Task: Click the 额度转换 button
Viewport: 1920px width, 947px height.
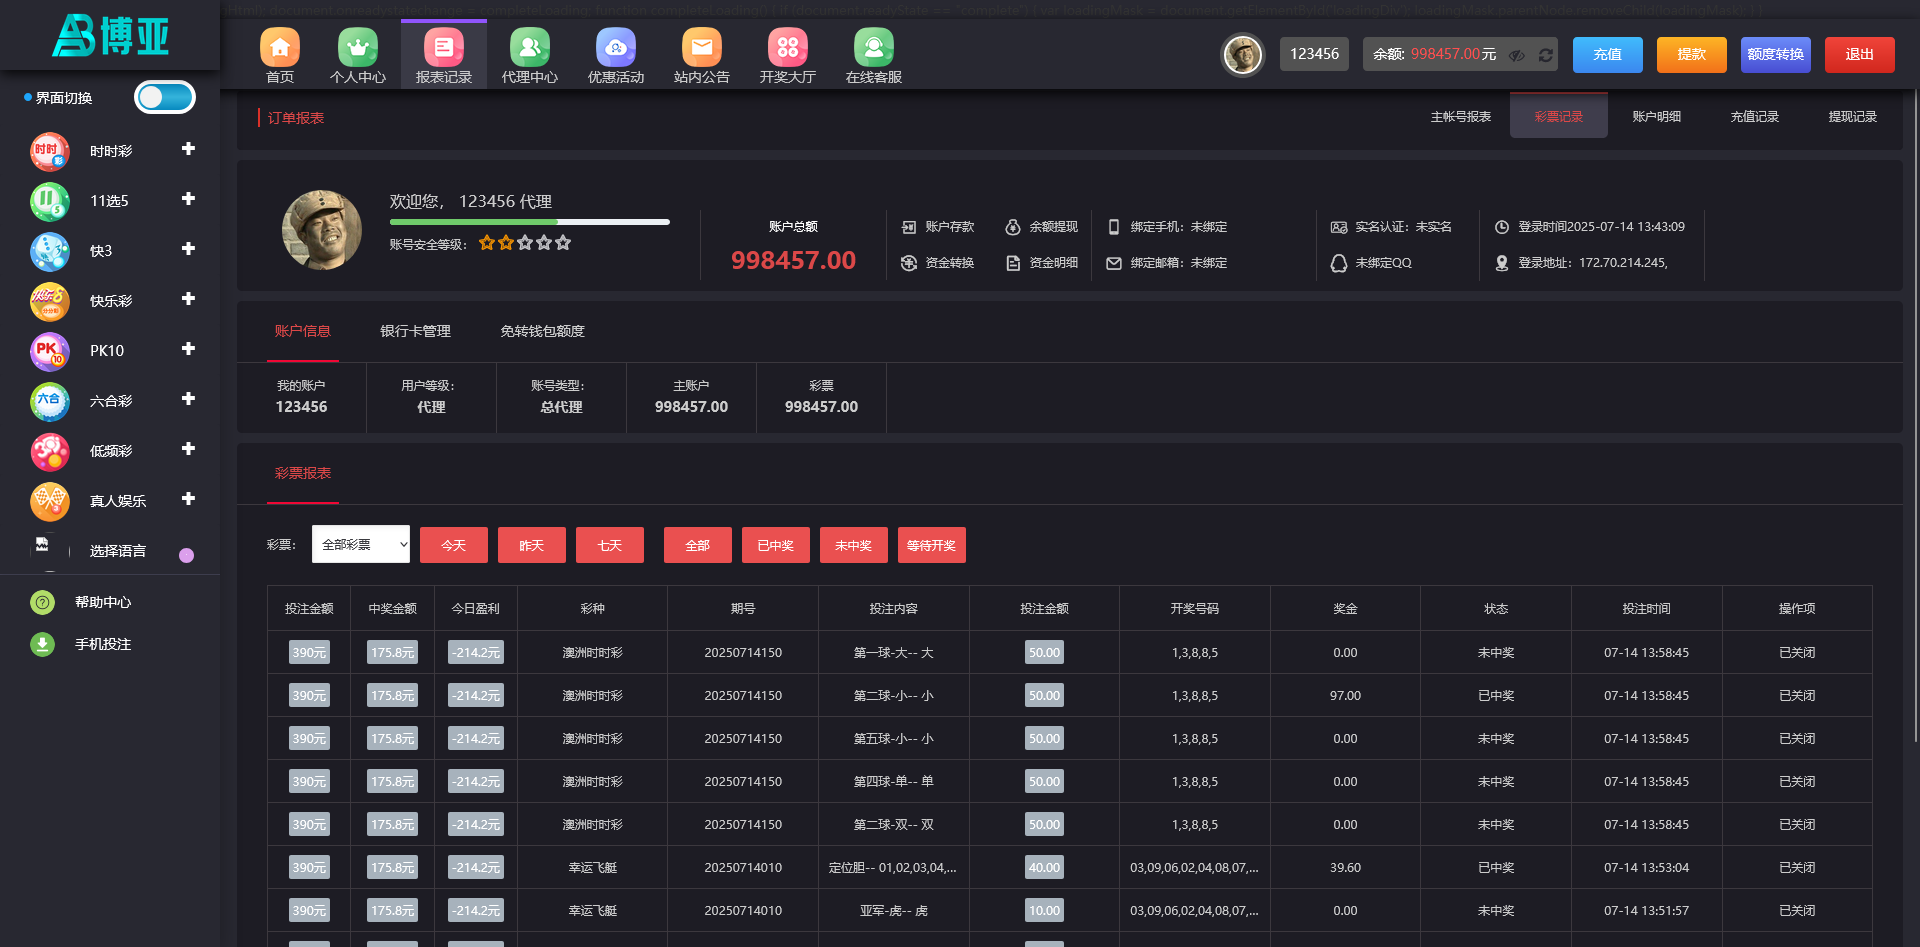Action: tap(1775, 54)
